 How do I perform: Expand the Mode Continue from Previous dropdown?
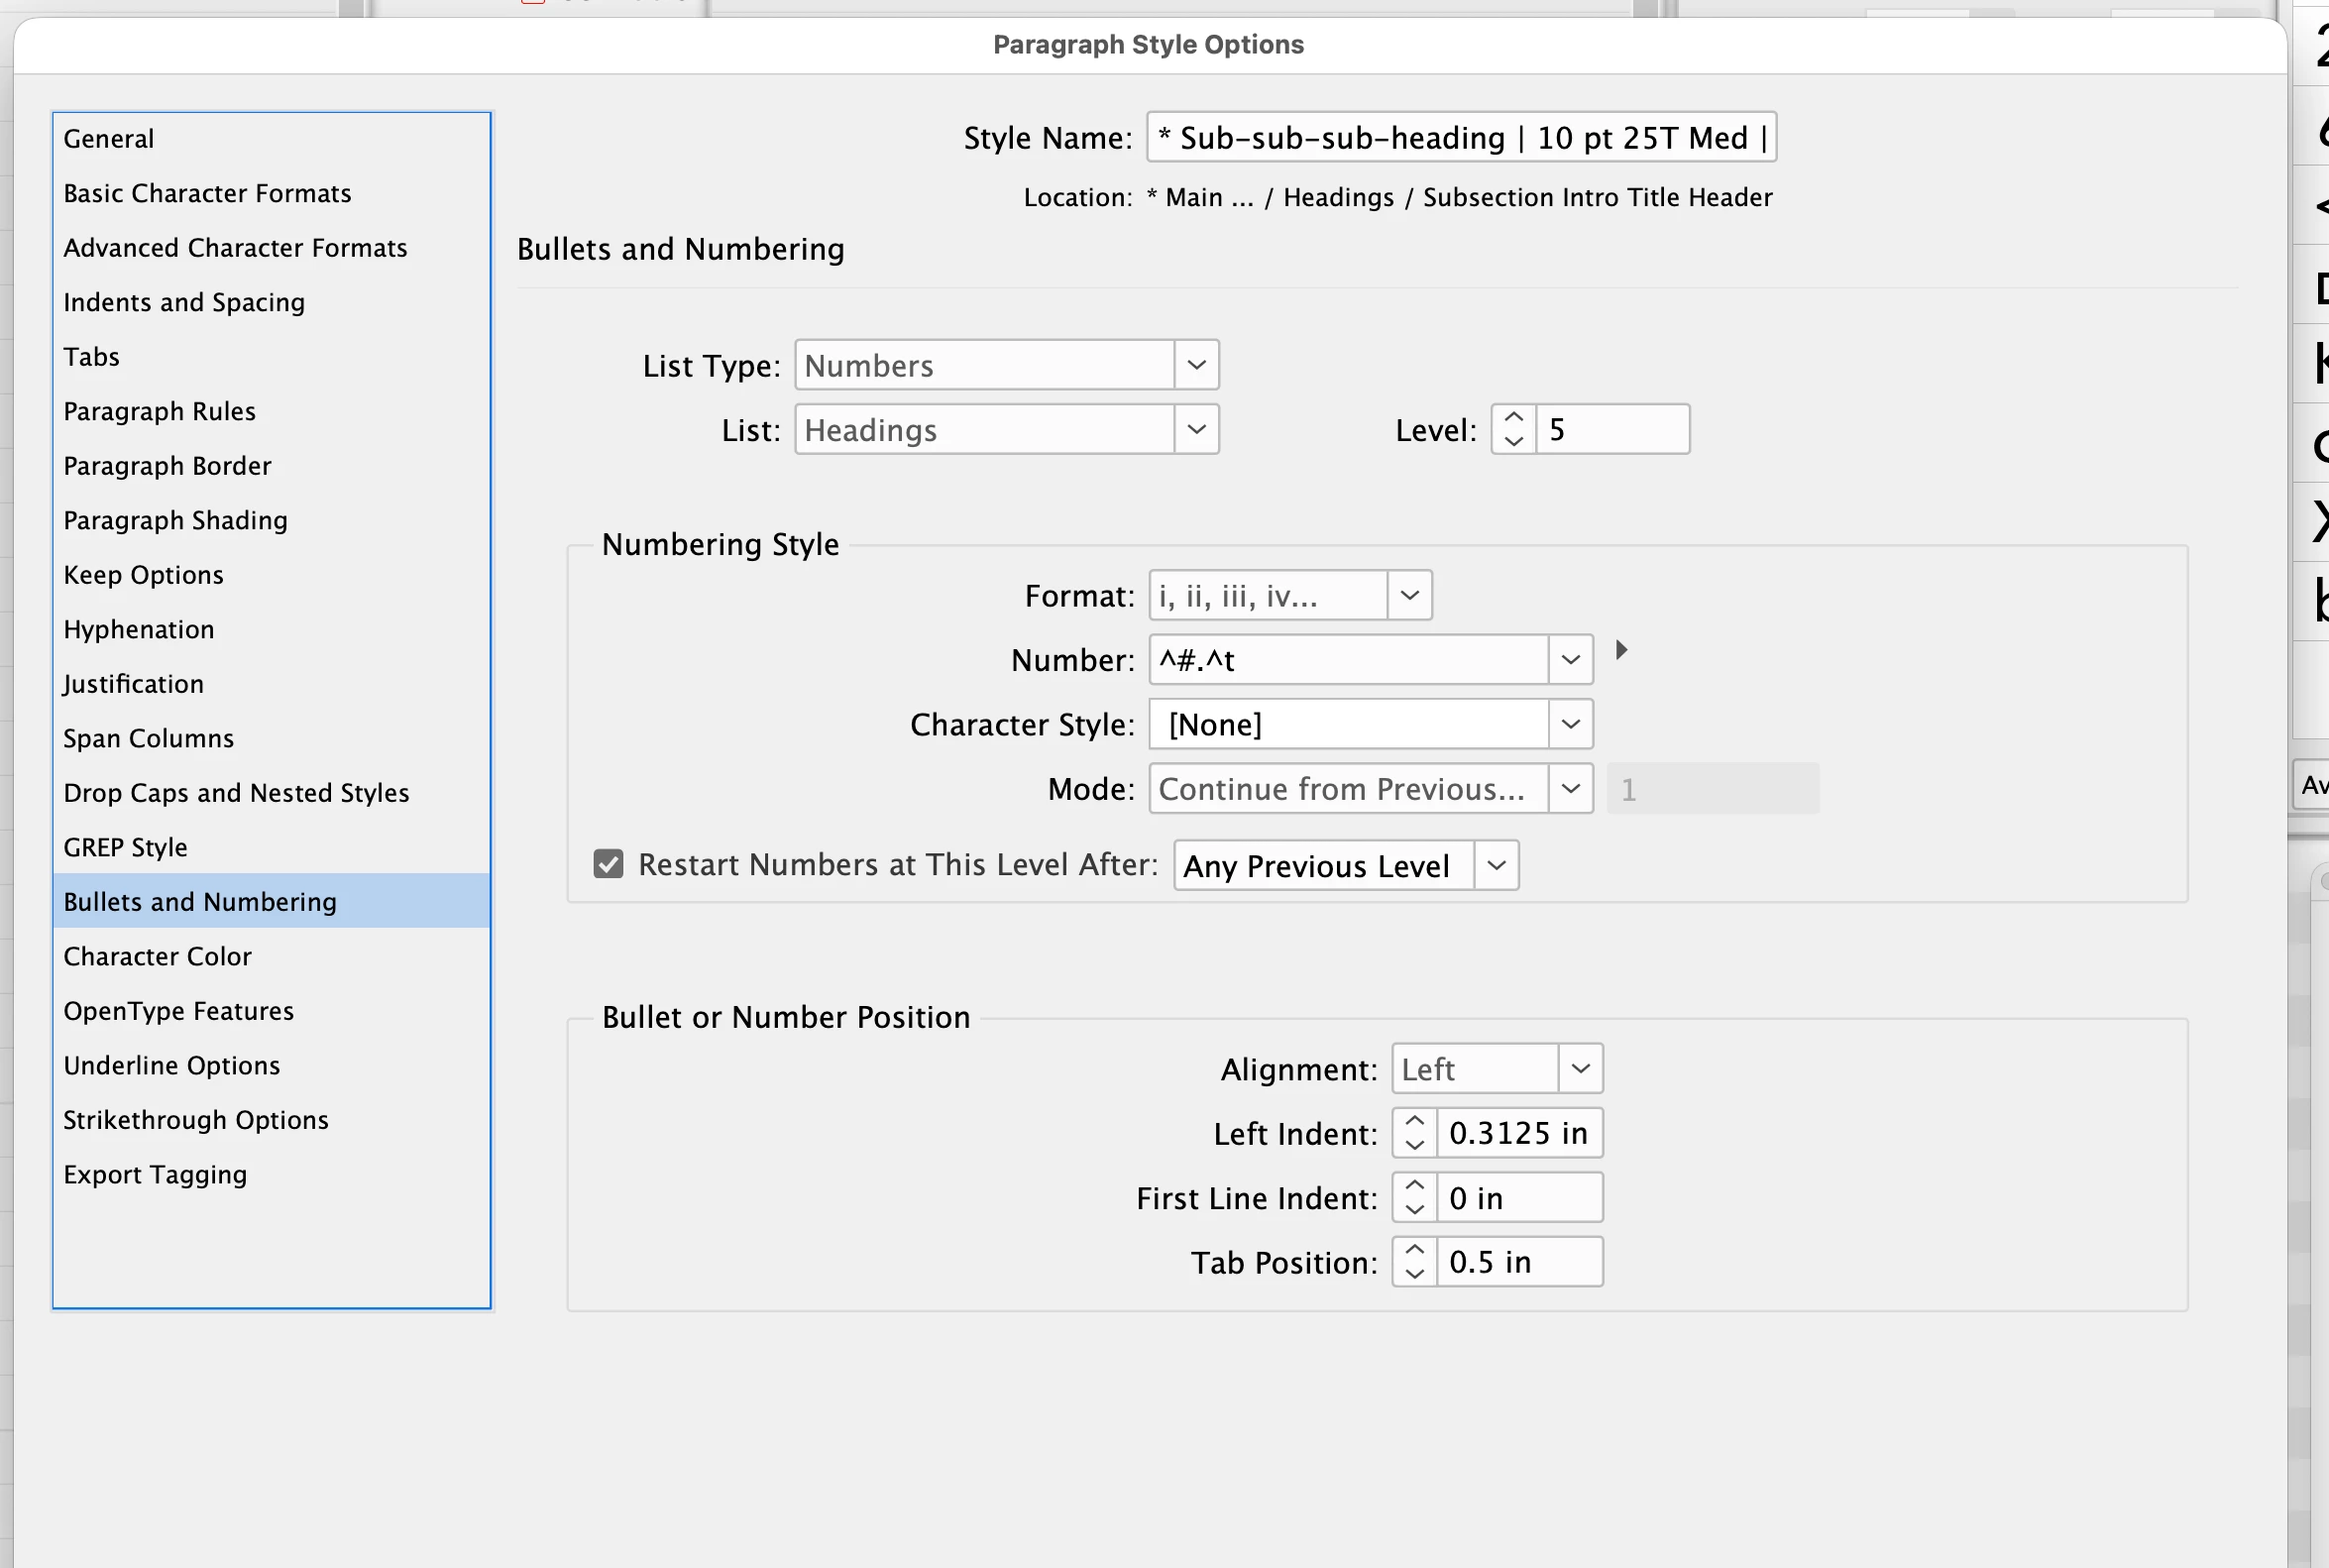(1370, 789)
